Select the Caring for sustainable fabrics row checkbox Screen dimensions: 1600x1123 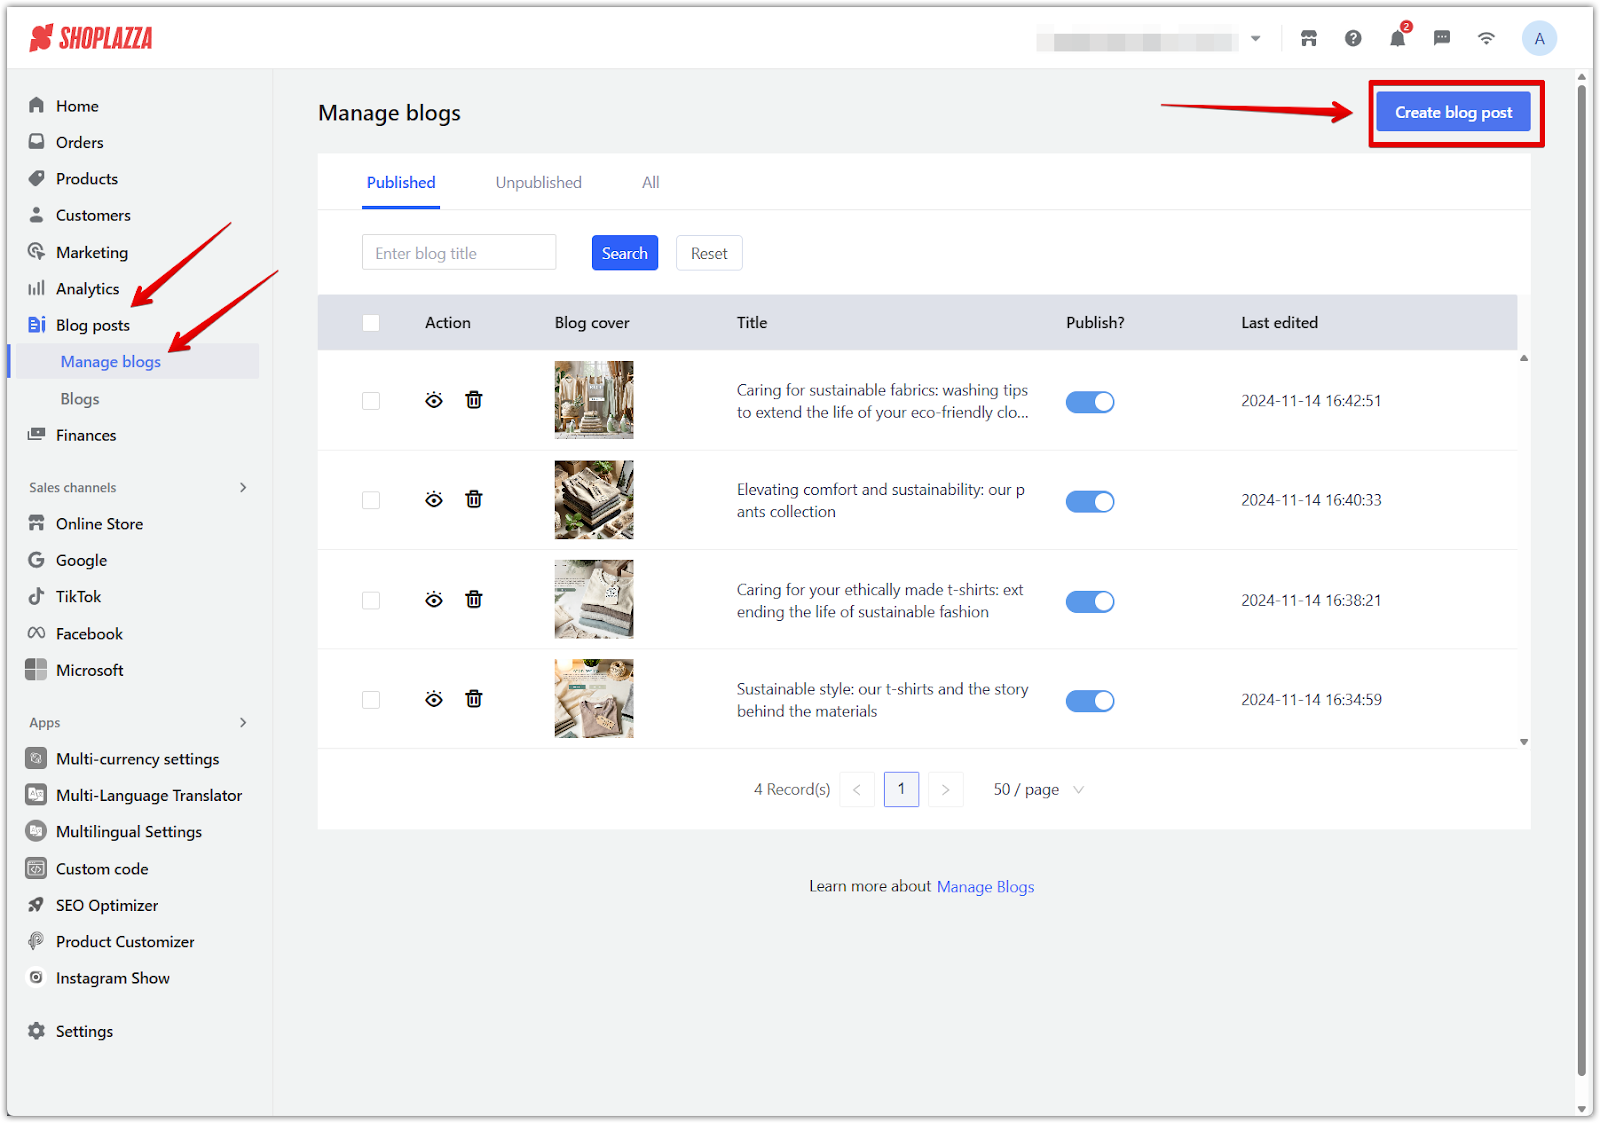(x=371, y=401)
